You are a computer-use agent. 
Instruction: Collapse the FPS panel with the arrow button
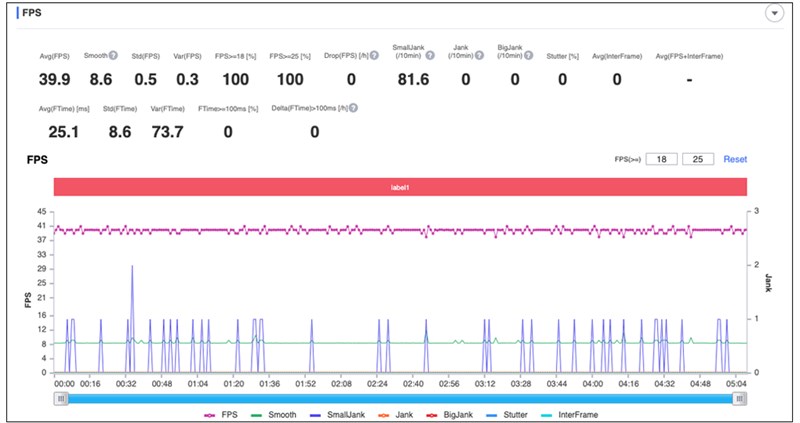(x=773, y=13)
